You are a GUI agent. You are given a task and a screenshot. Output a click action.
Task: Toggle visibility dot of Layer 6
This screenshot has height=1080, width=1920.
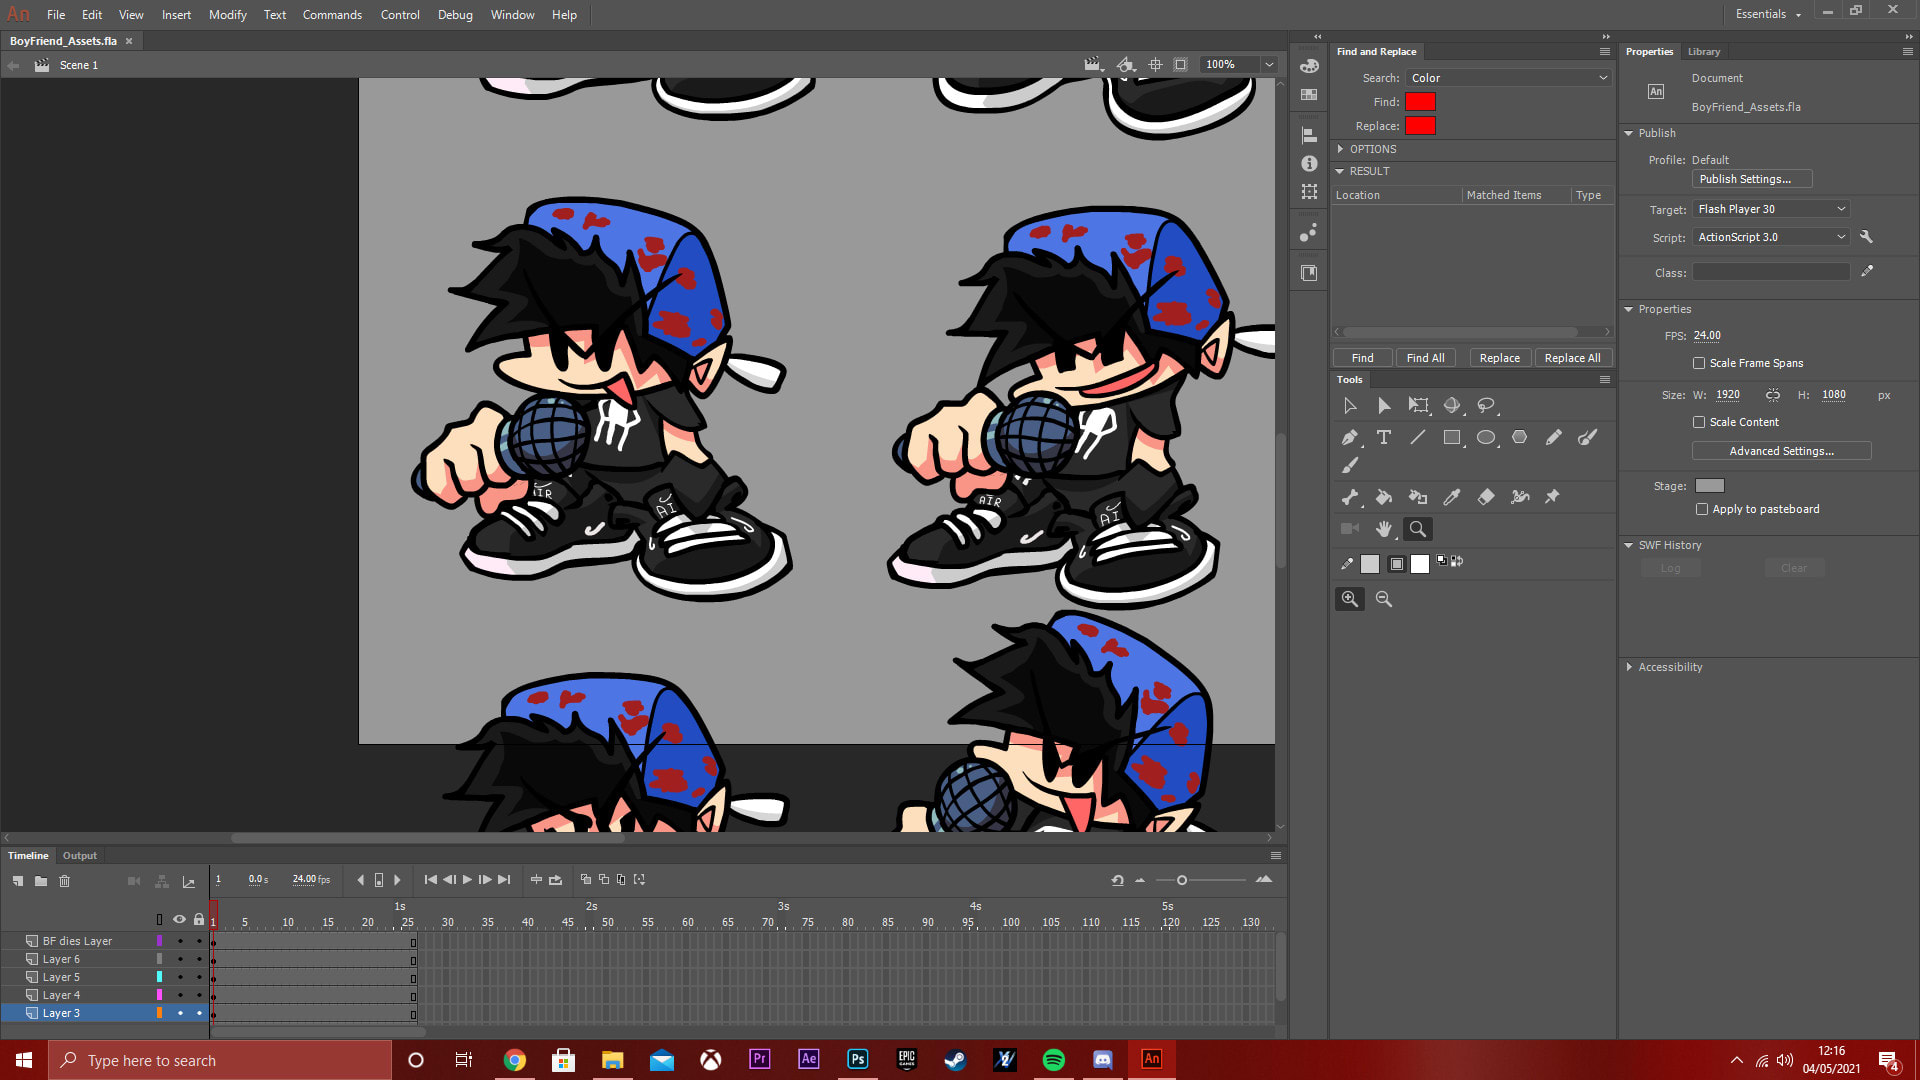click(x=180, y=959)
